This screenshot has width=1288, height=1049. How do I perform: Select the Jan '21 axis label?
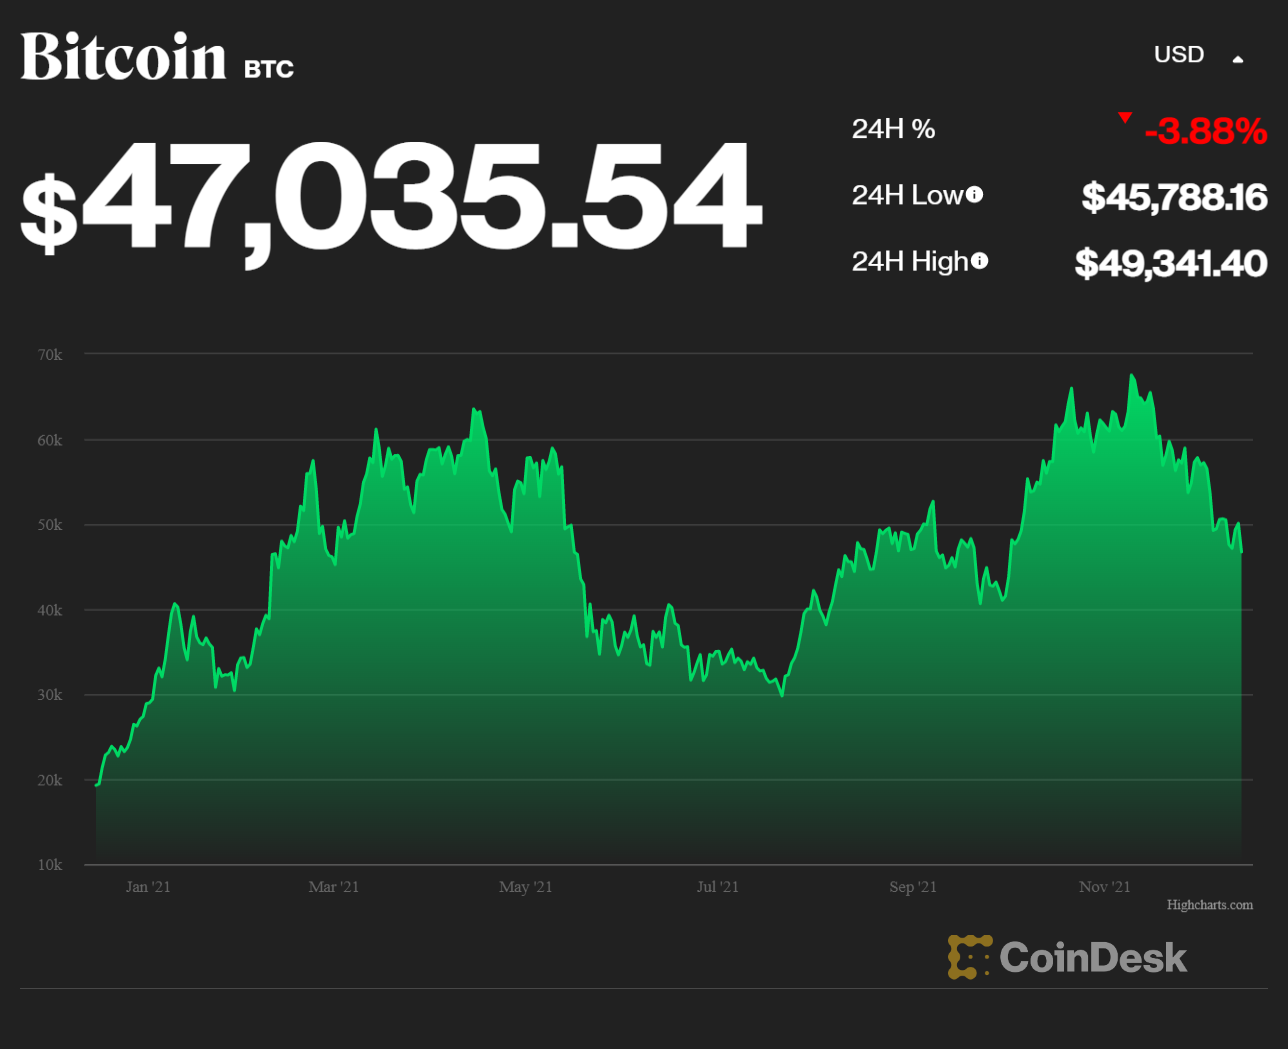coord(148,887)
